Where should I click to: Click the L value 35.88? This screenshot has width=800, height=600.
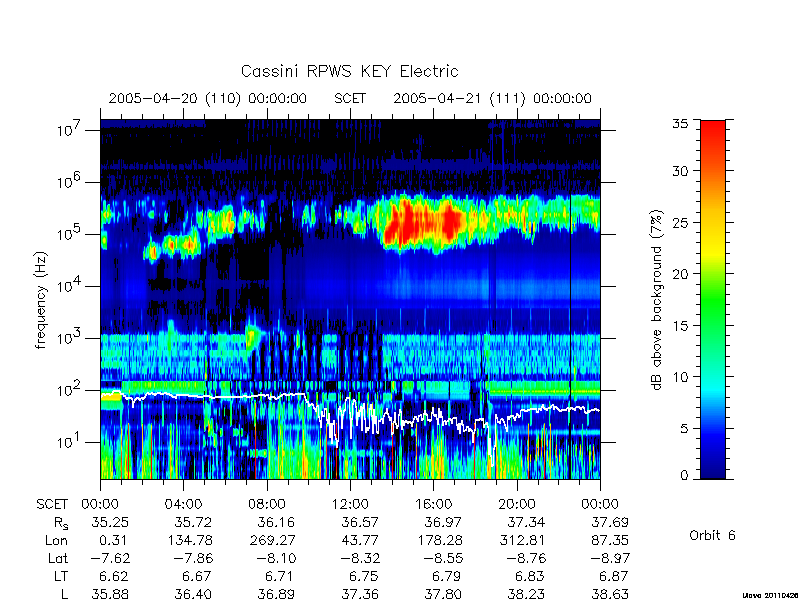tap(110, 594)
